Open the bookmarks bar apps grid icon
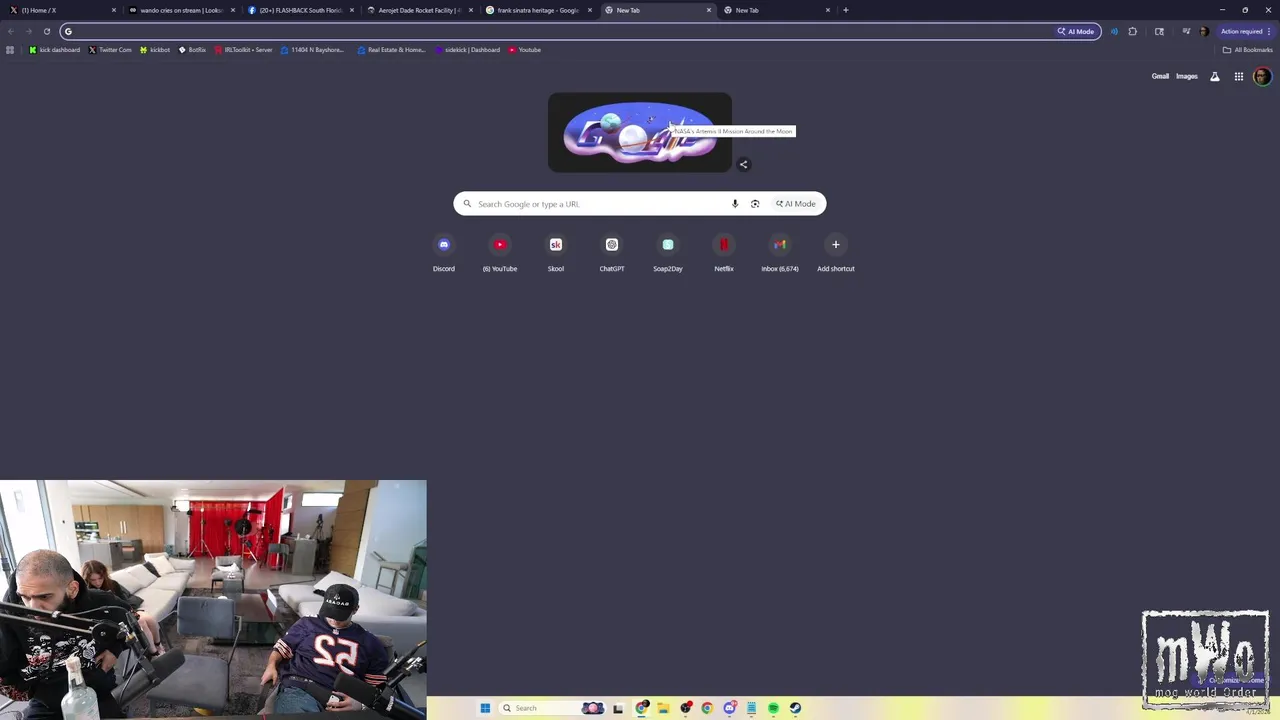1280x720 pixels. (x=10, y=50)
